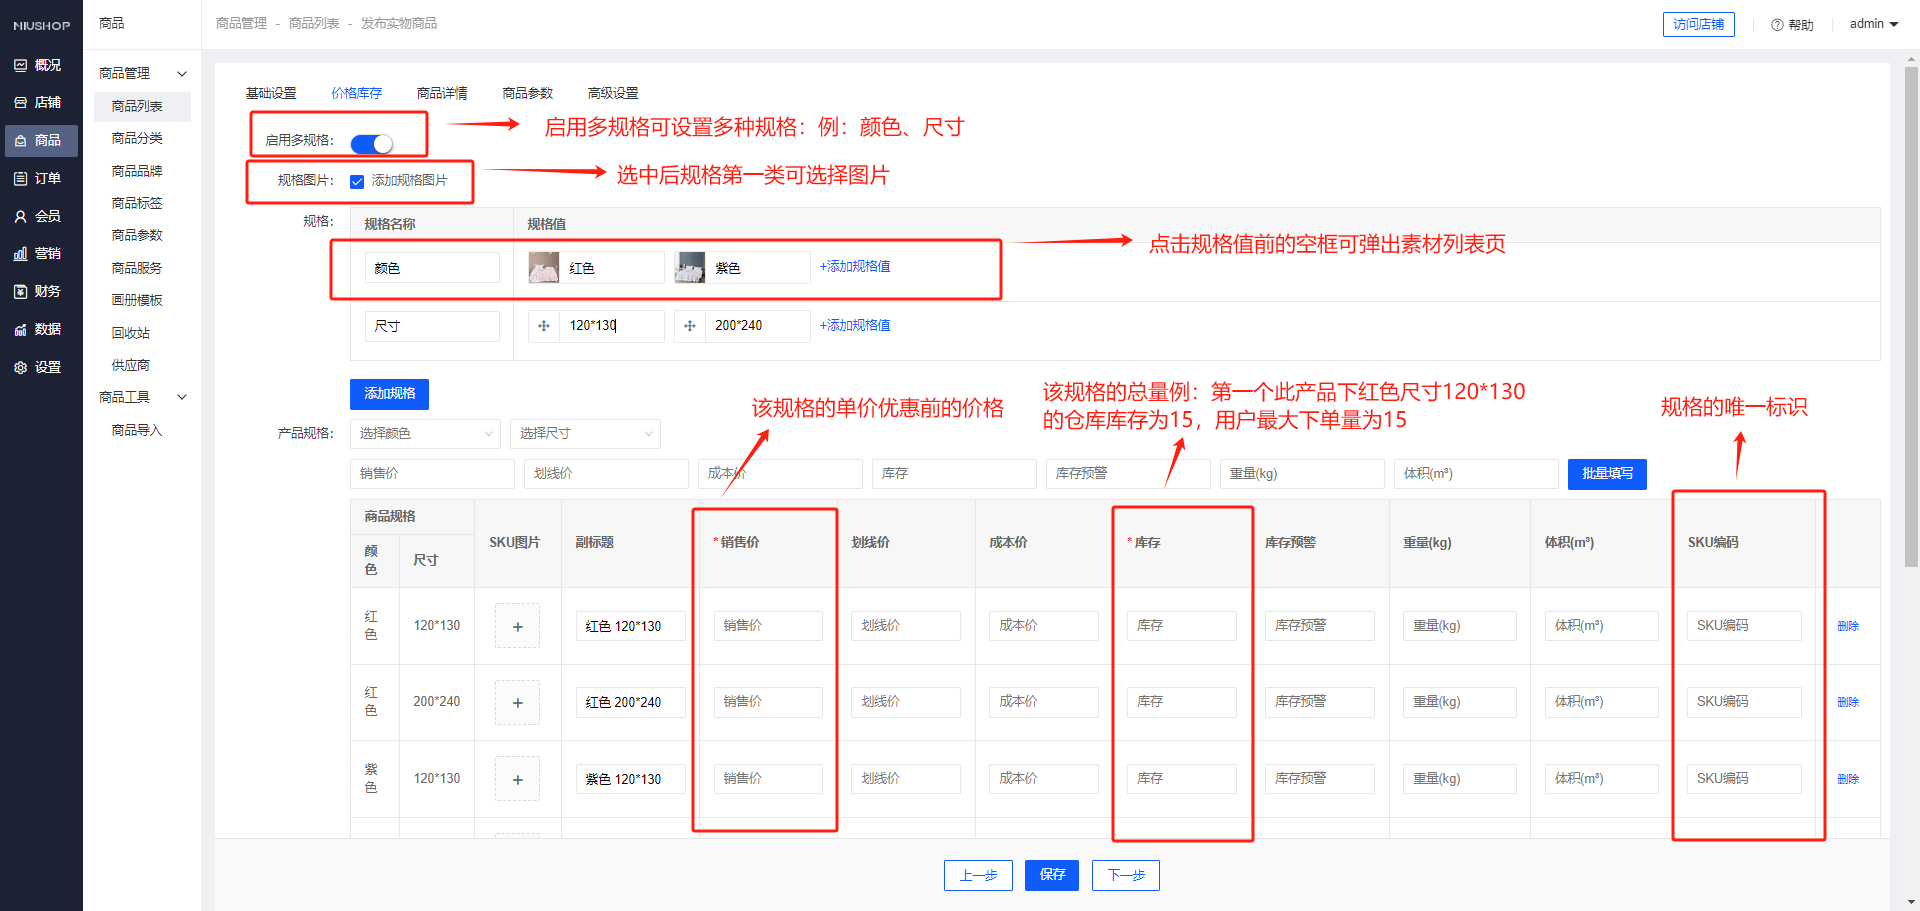Go to 店铺 store section in sidebar
Viewport: 1920px width, 911px height.
[x=21, y=103]
